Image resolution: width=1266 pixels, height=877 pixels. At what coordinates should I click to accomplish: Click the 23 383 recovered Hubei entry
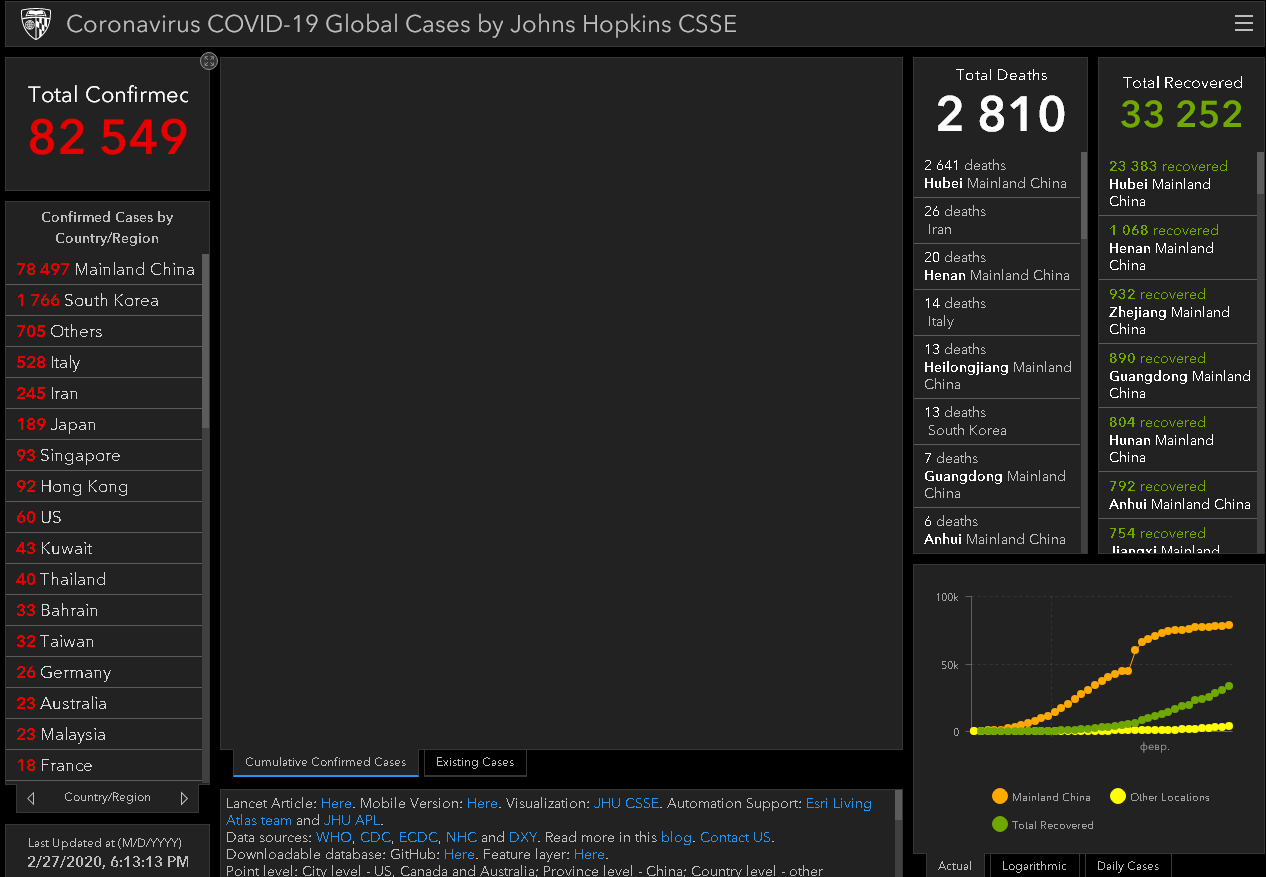[1177, 184]
